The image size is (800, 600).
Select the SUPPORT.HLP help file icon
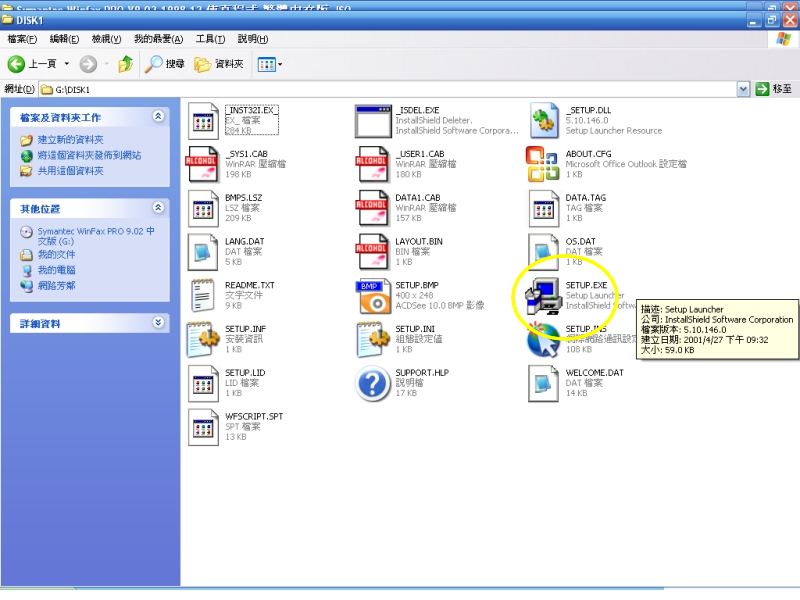373,383
